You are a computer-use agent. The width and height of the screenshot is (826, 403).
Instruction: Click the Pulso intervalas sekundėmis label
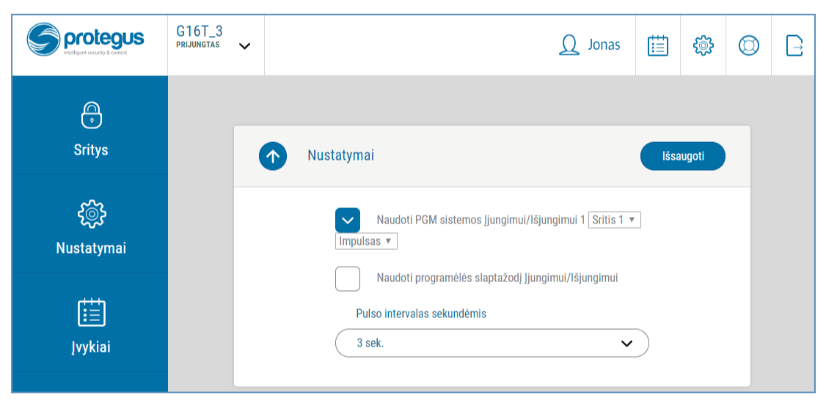(x=421, y=313)
